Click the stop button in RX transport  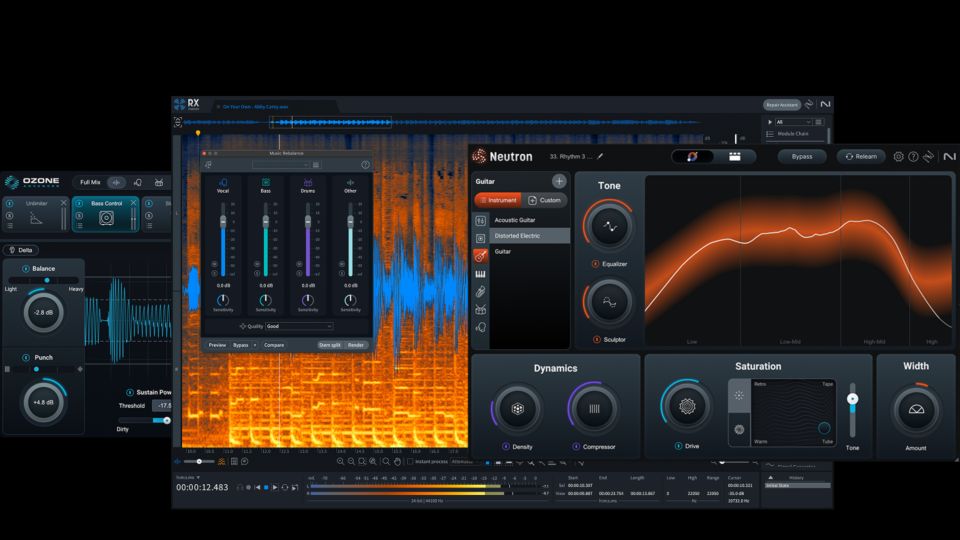click(x=266, y=487)
